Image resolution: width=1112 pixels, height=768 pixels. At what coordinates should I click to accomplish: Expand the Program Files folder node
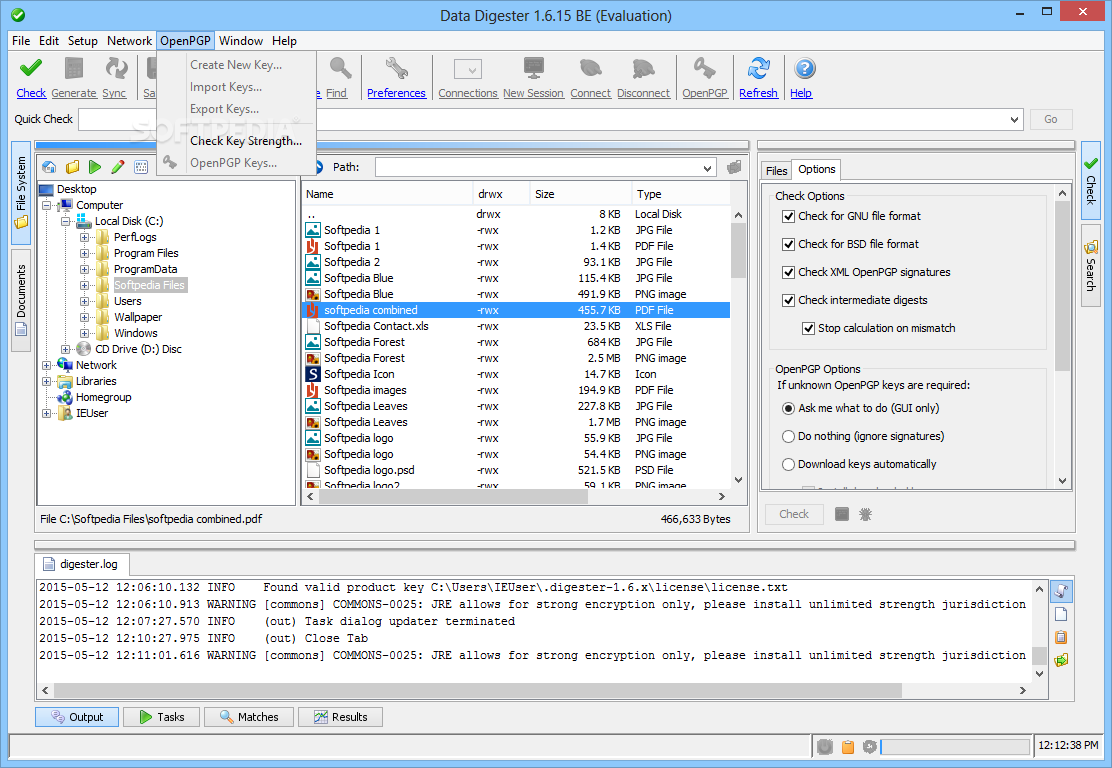(84, 253)
